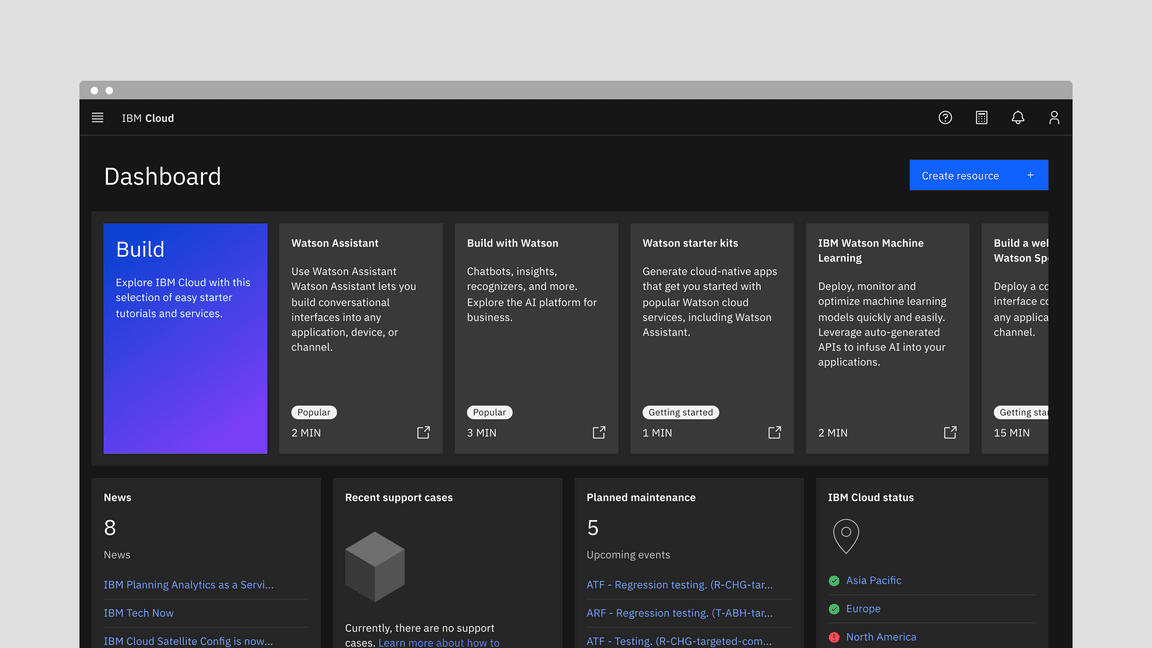Launch Watson starter kits external link icon
The image size is (1152, 648).
pyautogui.click(x=774, y=433)
